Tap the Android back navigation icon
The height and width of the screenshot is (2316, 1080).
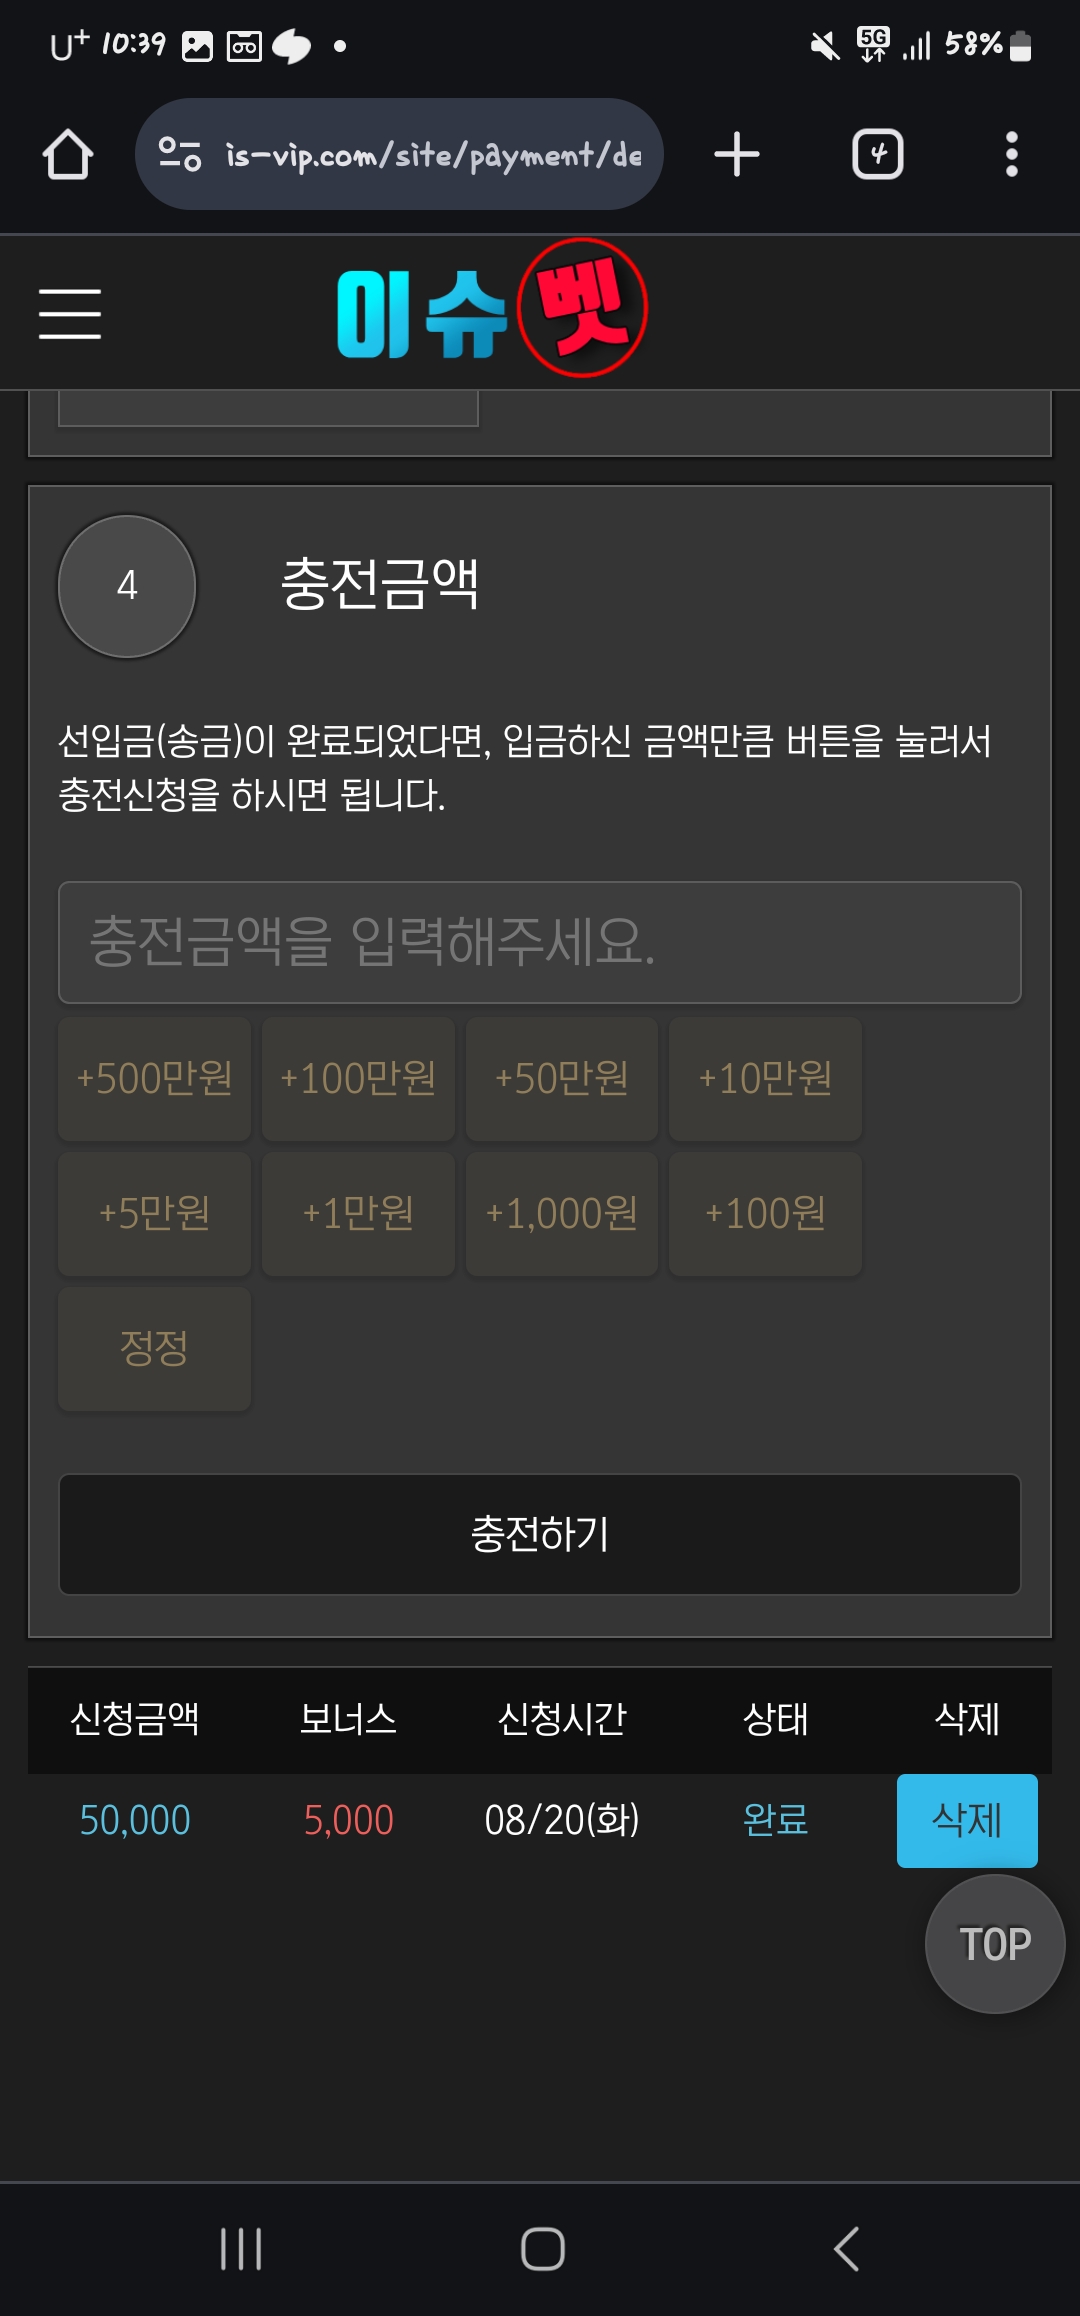[x=847, y=2249]
